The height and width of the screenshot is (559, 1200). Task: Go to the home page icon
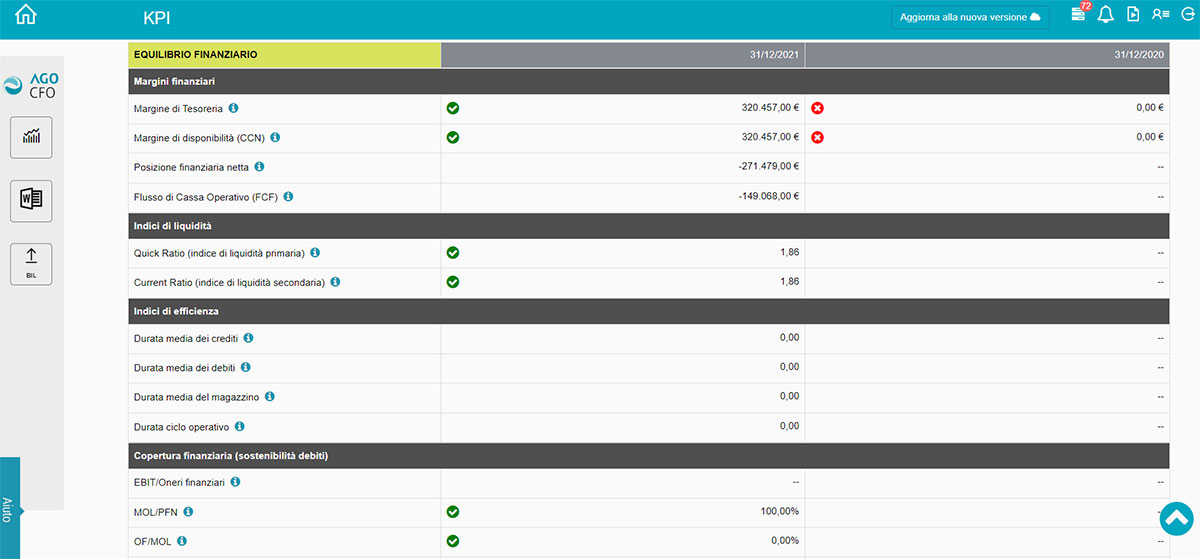[26, 15]
